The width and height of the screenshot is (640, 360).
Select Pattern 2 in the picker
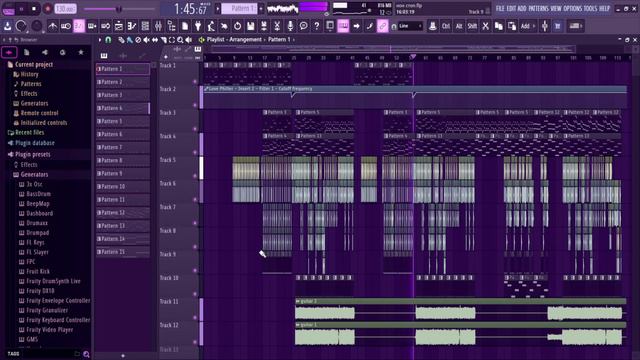click(x=123, y=82)
